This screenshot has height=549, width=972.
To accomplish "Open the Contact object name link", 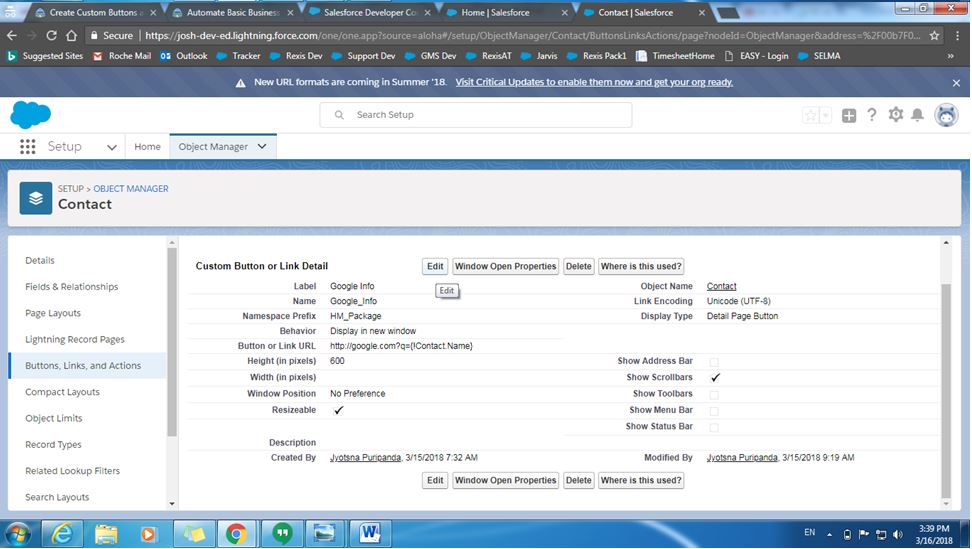I will pyautogui.click(x=721, y=286).
